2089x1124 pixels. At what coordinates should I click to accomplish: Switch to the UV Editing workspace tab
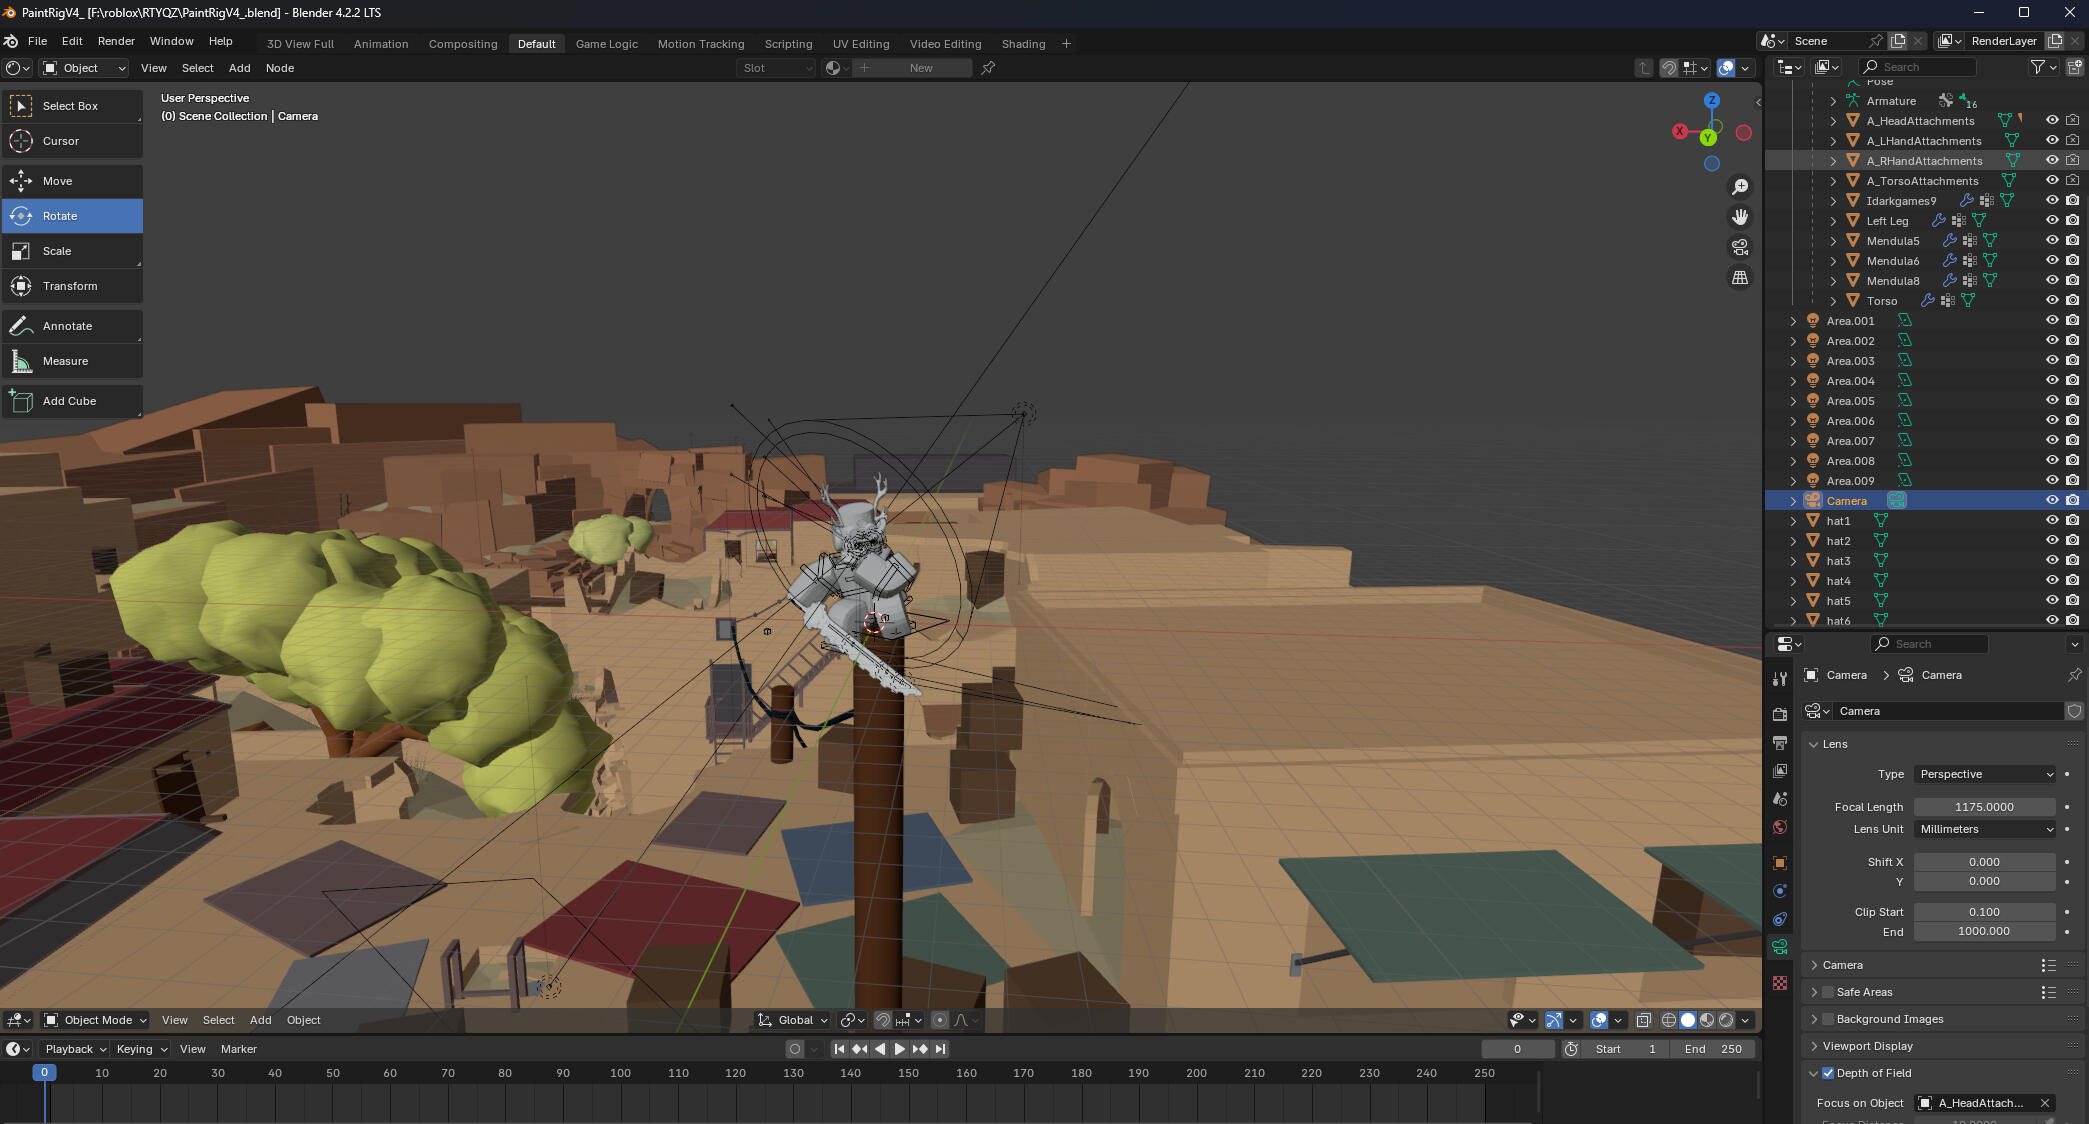point(860,44)
